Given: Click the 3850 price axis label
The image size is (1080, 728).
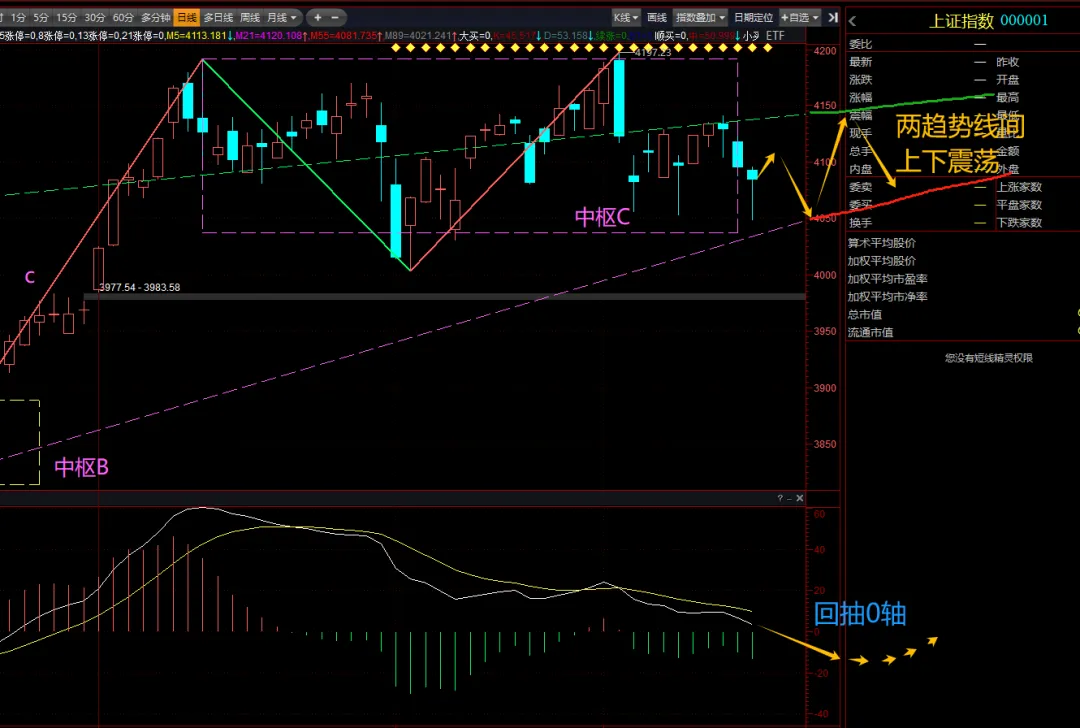Looking at the screenshot, I should pyautogui.click(x=825, y=444).
